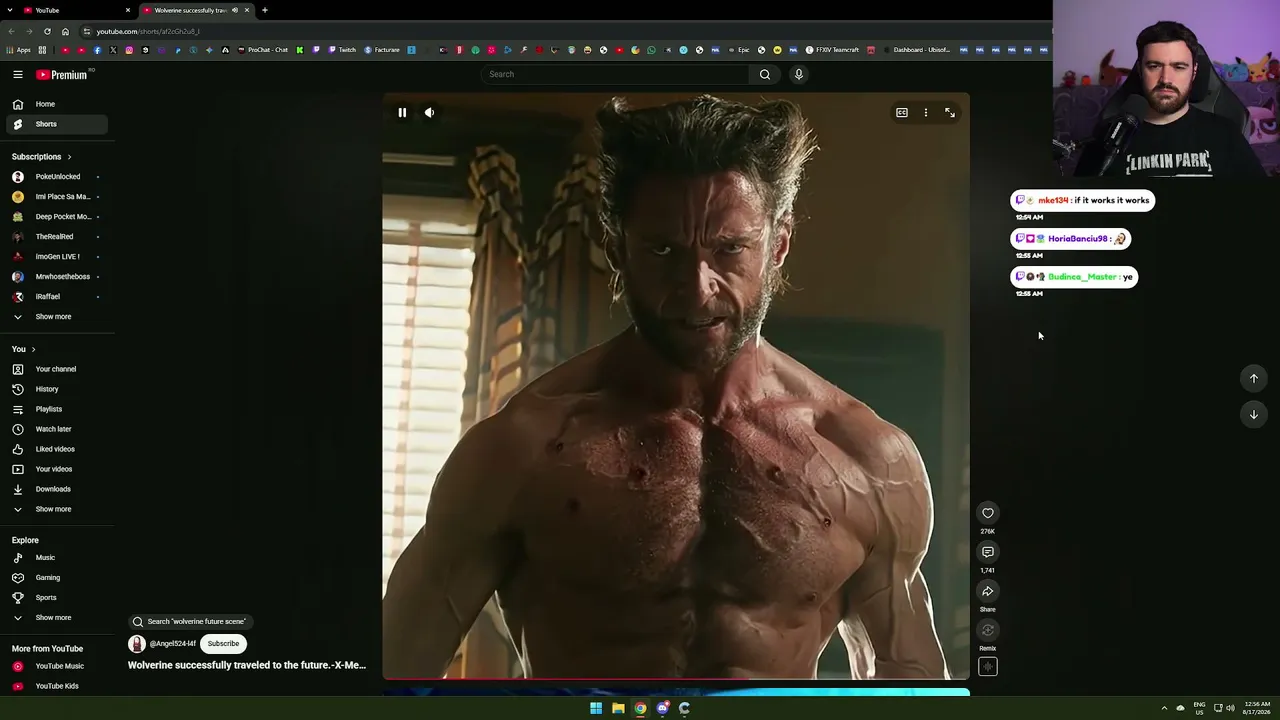Viewport: 1280px width, 720px height.
Task: Reload the page
Action: pos(47,31)
